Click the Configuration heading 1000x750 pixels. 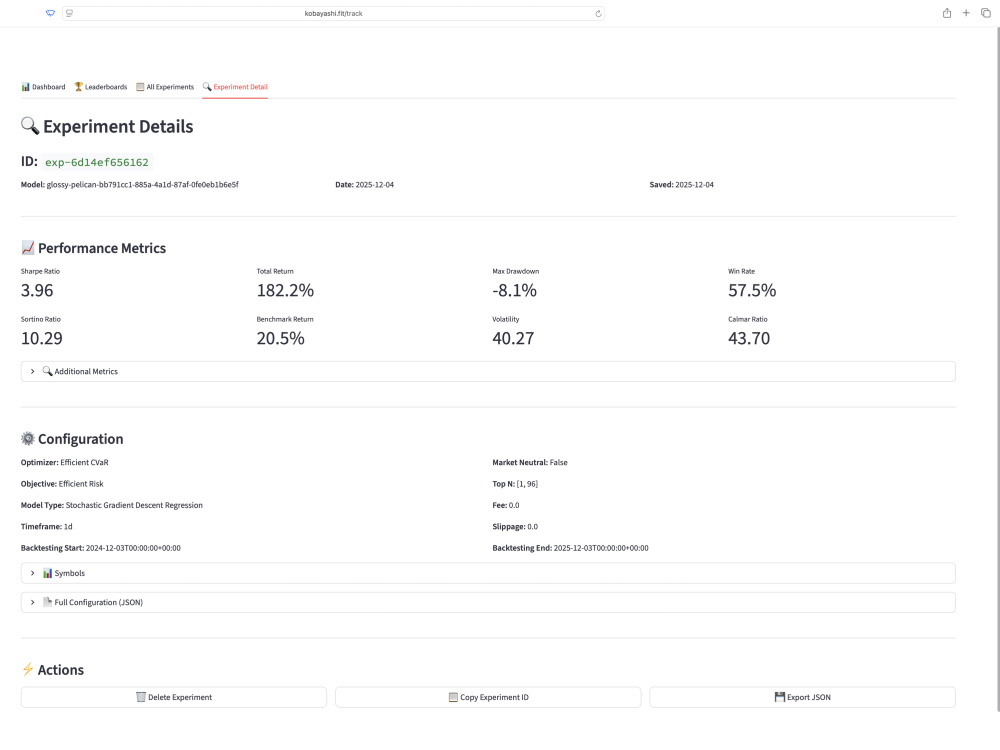click(72, 439)
